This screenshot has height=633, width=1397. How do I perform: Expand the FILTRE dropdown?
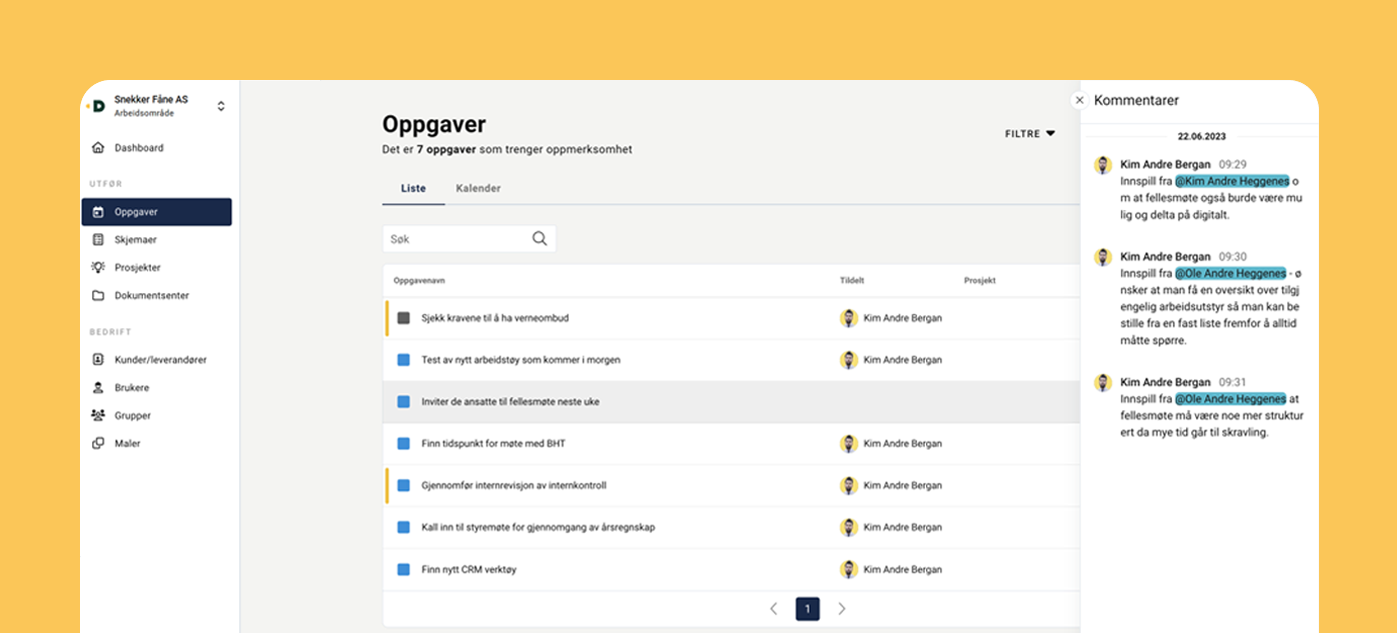click(x=1030, y=134)
